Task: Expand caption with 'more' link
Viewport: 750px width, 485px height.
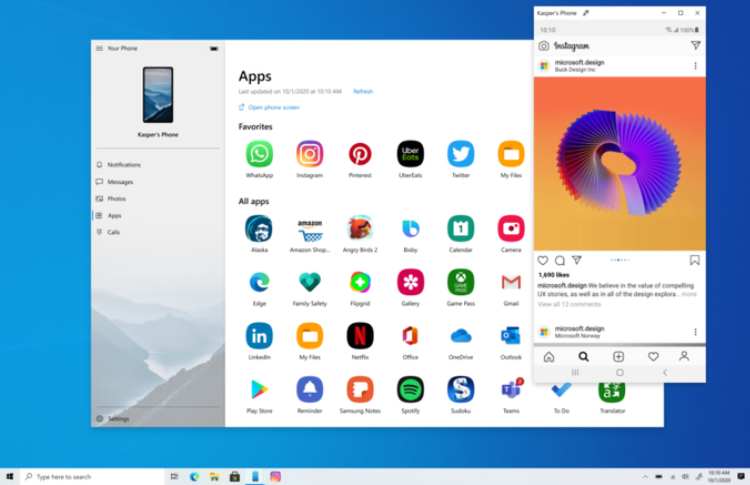Action: click(689, 294)
